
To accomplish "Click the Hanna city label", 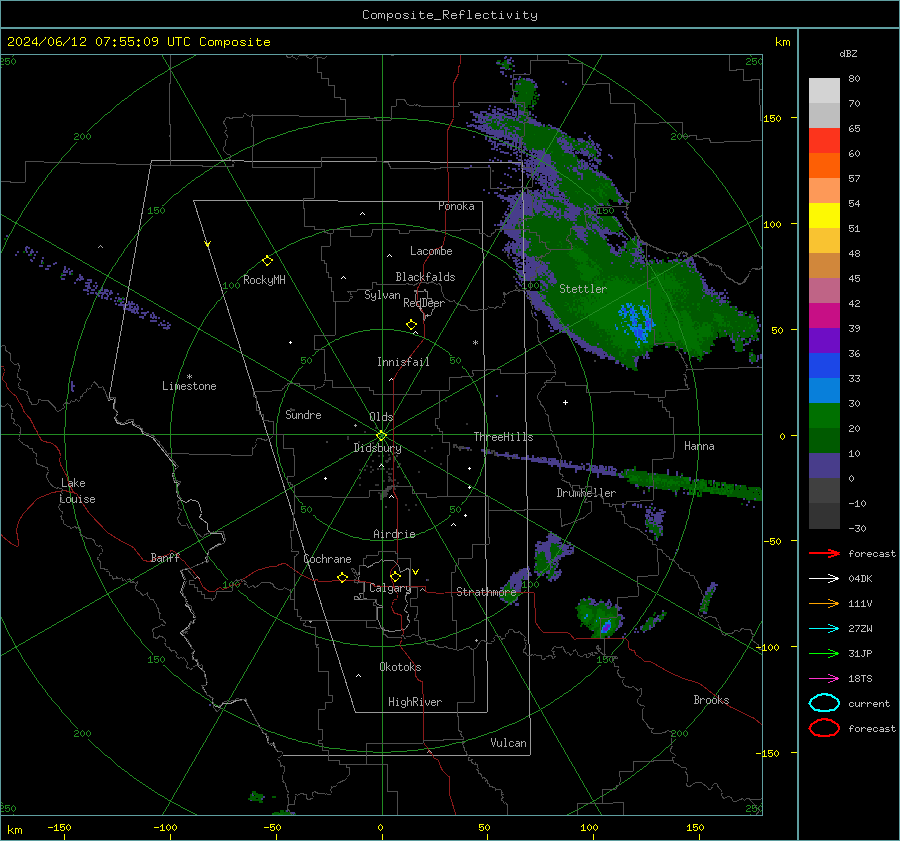I will [699, 446].
